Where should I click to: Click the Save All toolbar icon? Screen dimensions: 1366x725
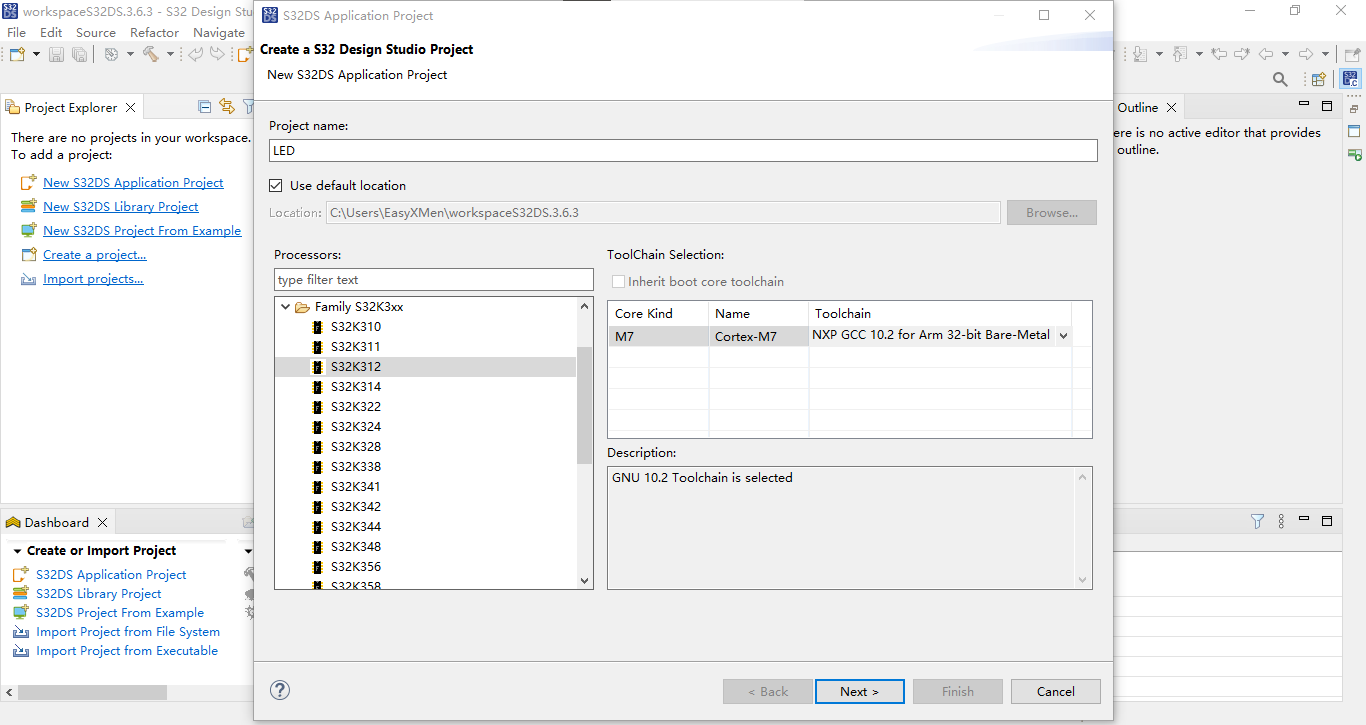pos(79,54)
